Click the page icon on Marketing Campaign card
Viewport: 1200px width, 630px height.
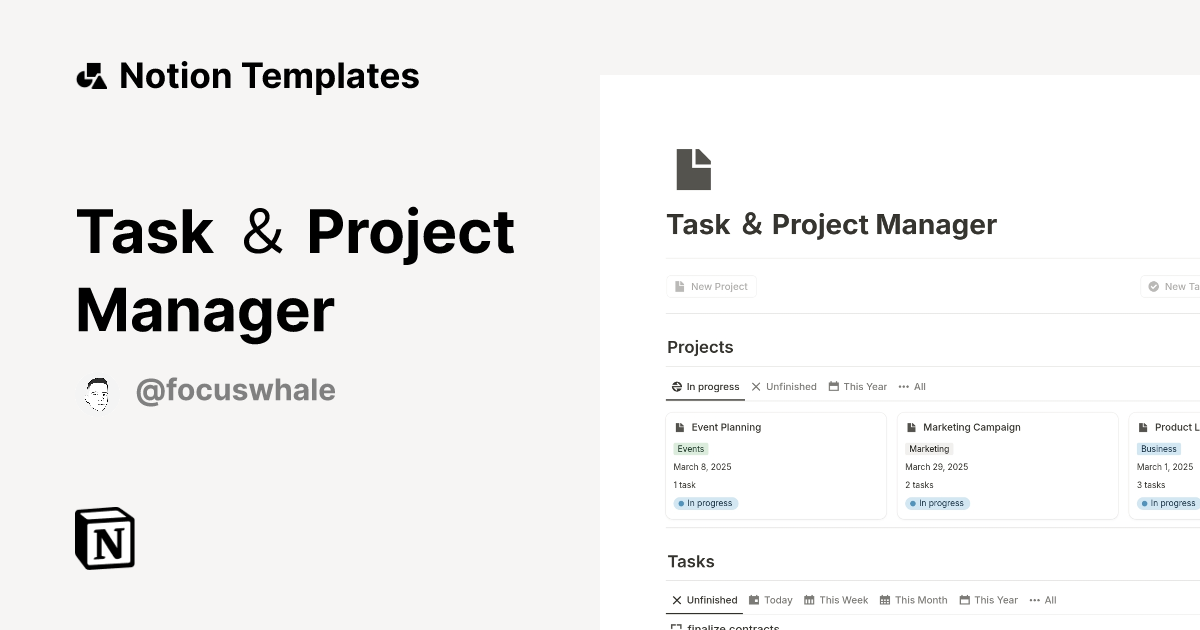[912, 427]
